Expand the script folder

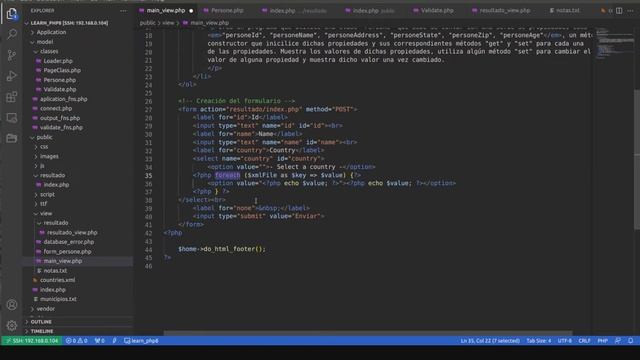[x=47, y=194]
